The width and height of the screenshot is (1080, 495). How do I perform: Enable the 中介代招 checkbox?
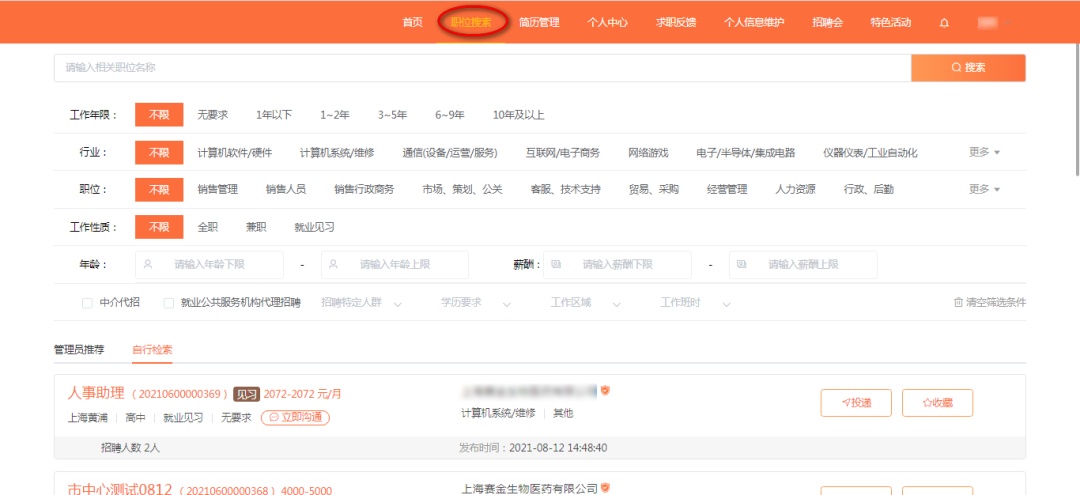coord(87,303)
